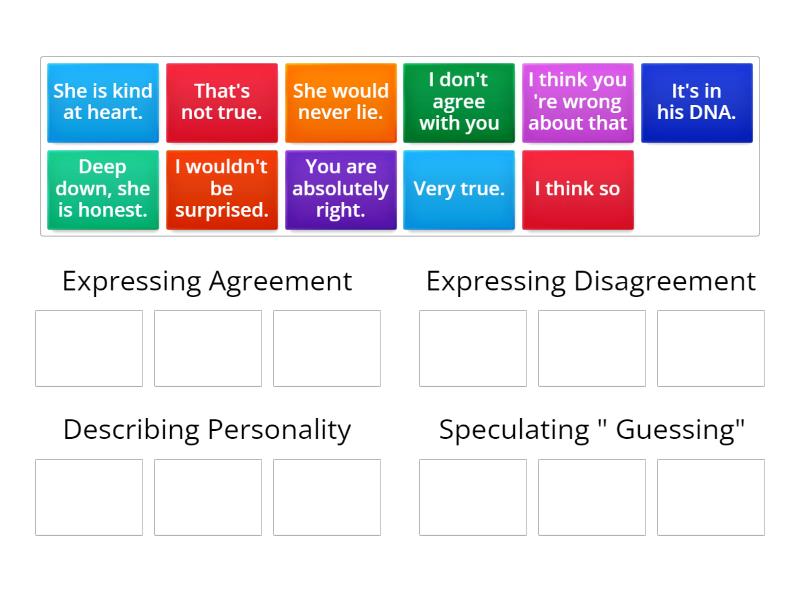Viewport: 800px width, 600px height.
Task: Click the first empty box under Speculating Guessing
Action: tap(472, 496)
